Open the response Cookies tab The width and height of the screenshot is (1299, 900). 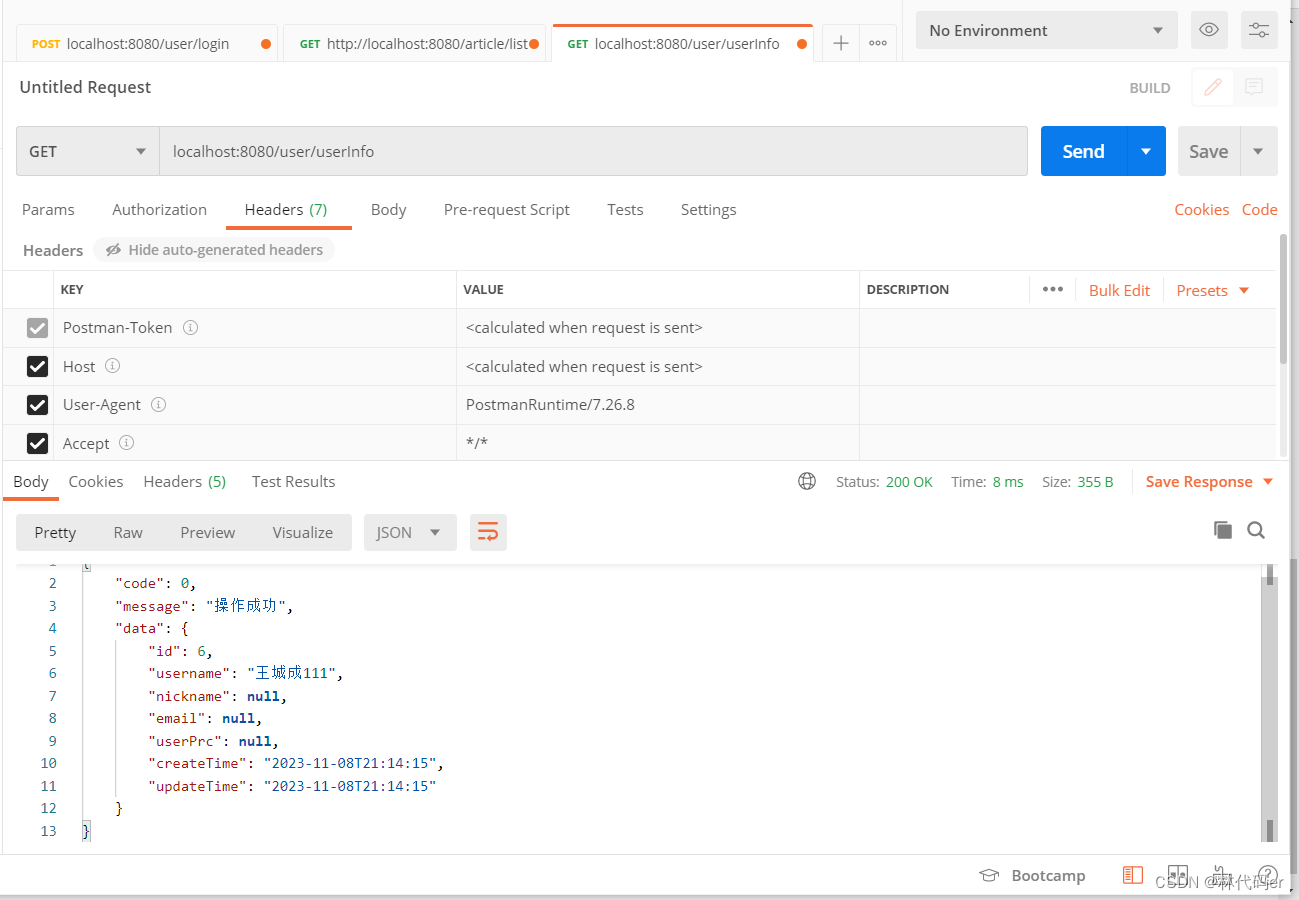(96, 481)
